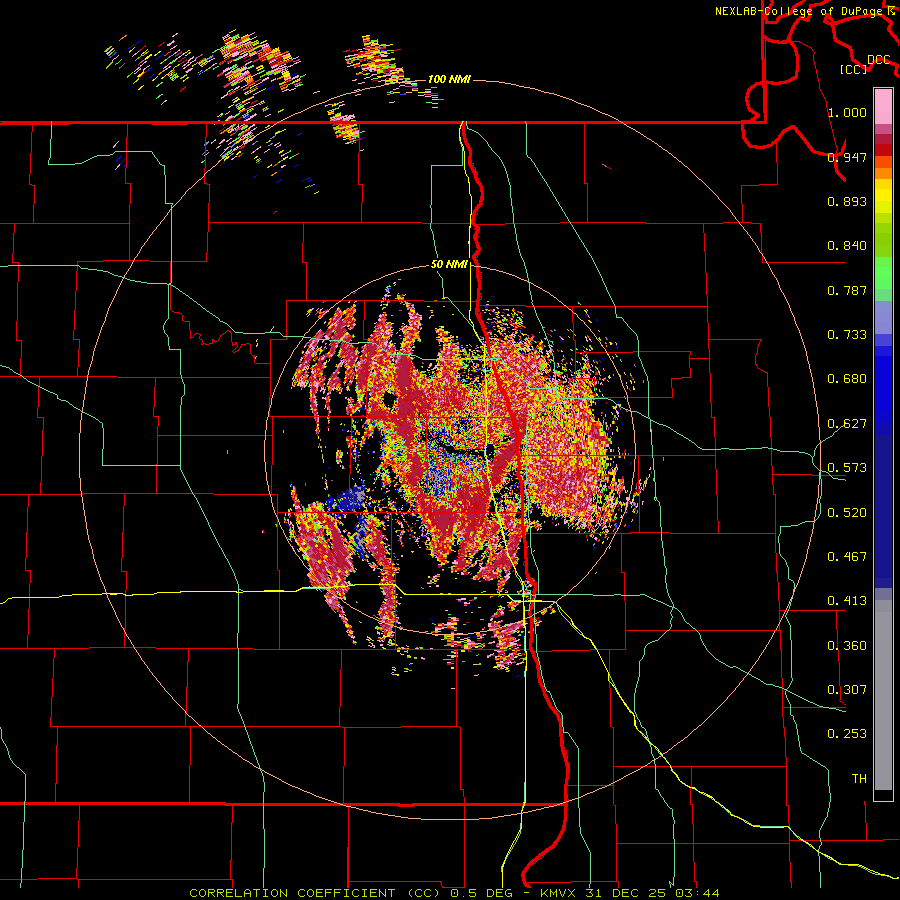
Task: Click the 0.520 scale label
Action: [x=847, y=513]
